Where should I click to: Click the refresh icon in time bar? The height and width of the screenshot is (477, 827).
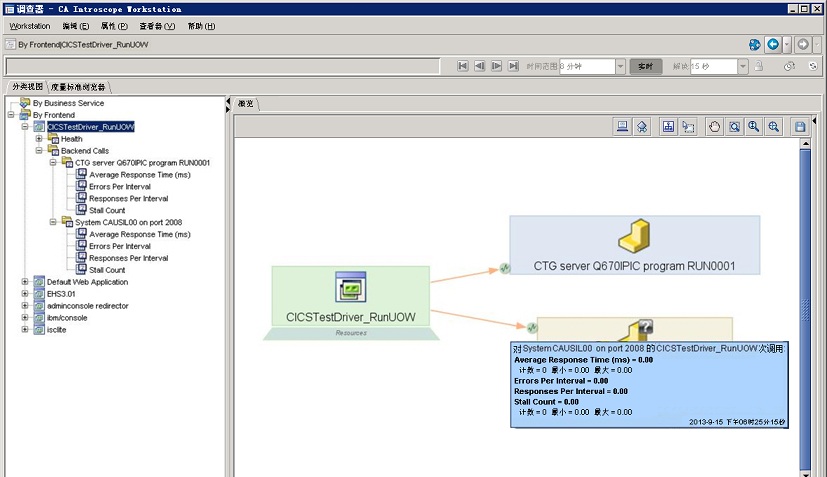click(813, 66)
